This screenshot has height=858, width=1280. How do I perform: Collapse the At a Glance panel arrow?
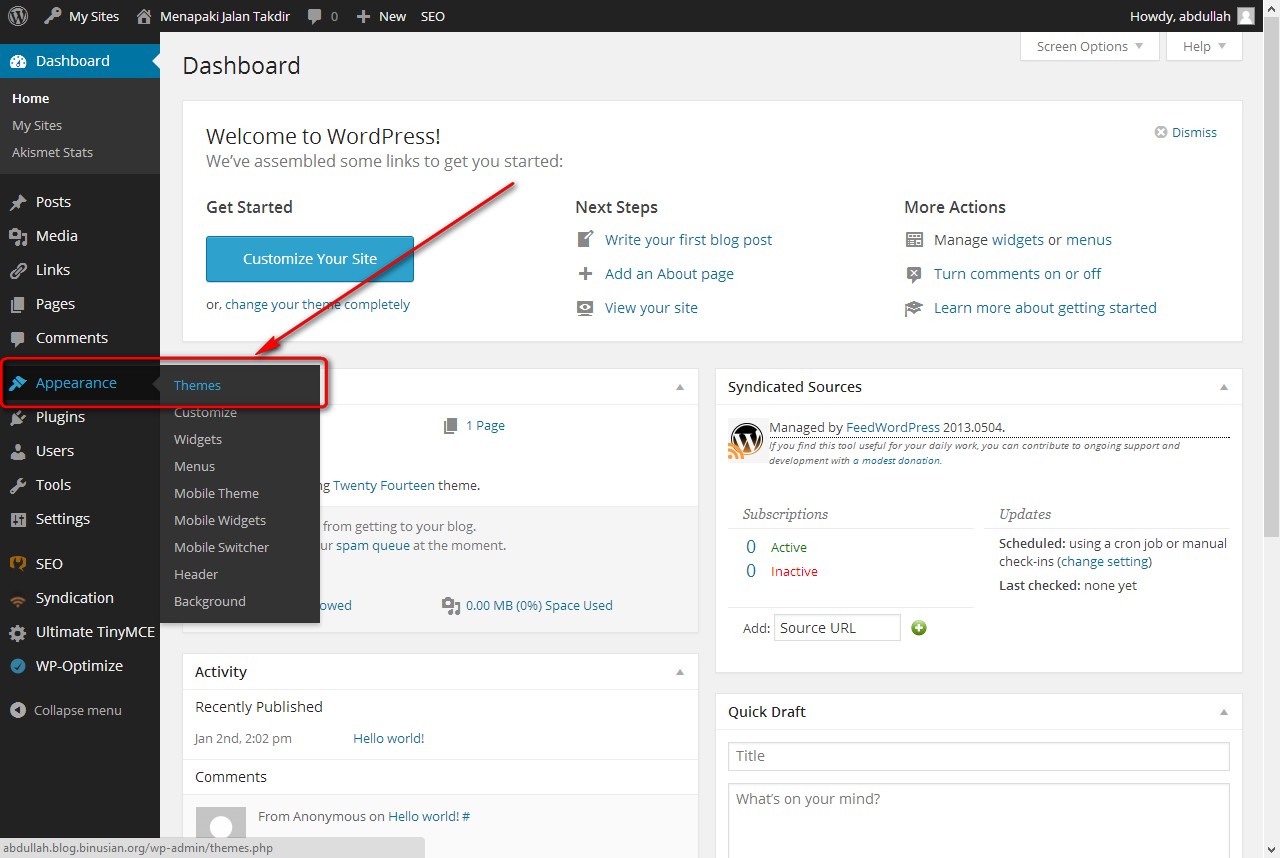click(680, 387)
